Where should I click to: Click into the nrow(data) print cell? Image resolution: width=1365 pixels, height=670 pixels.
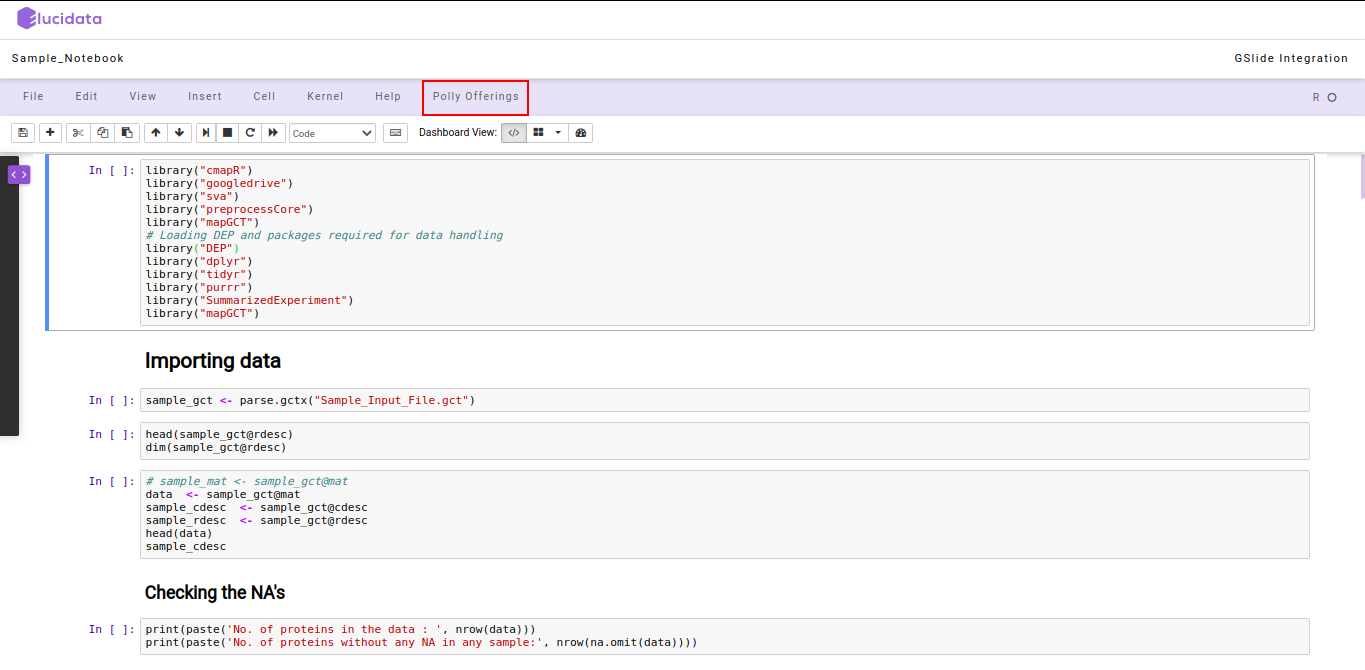coord(725,636)
